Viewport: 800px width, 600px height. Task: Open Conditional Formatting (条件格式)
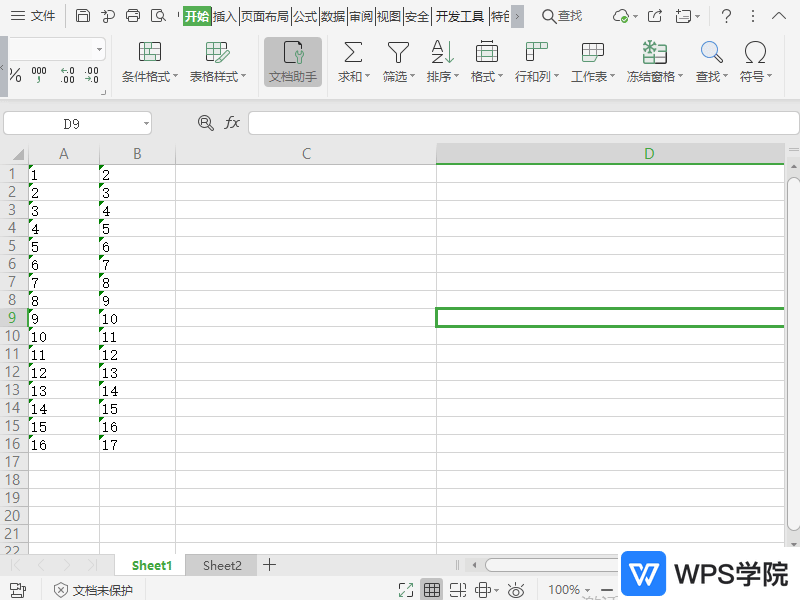point(150,62)
